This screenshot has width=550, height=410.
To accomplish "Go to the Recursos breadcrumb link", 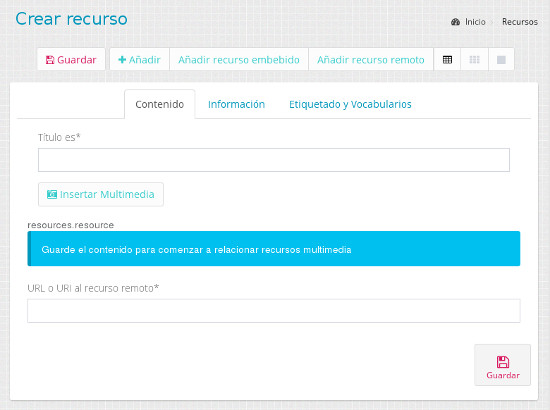I will 519,22.
